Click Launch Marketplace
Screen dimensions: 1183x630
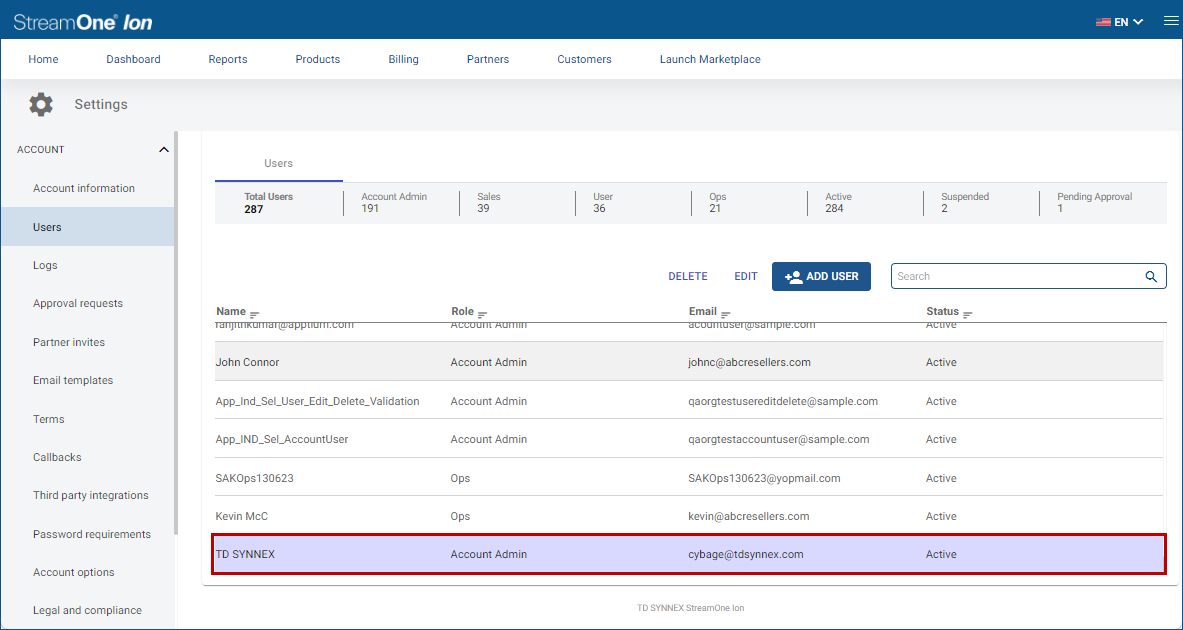[710, 59]
